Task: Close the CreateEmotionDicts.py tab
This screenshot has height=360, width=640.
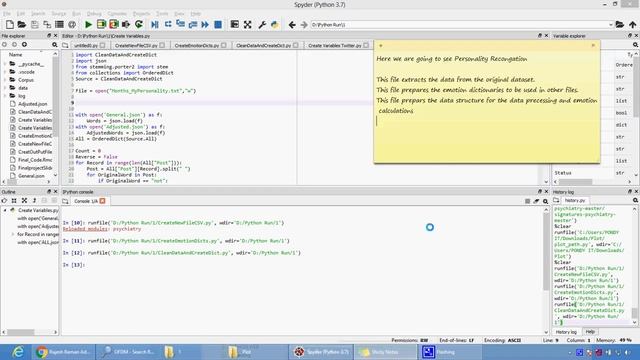Action: [x=224, y=45]
